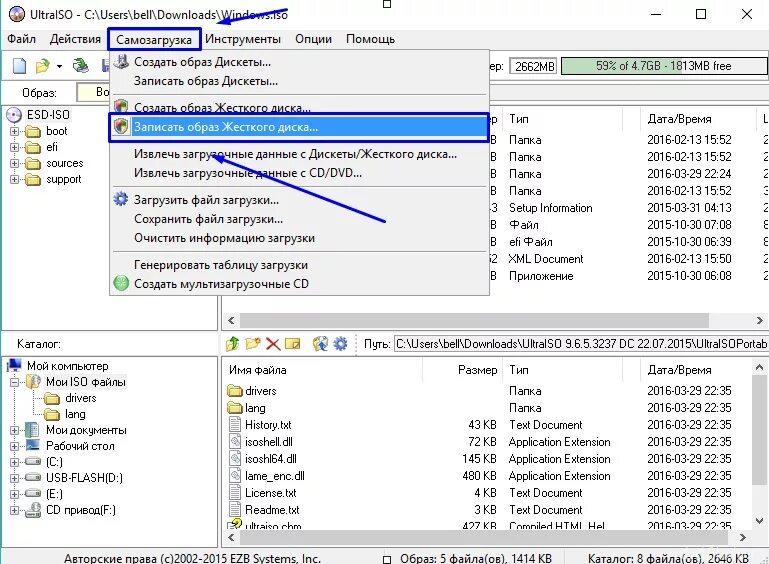Click the globe icon in the Каталог toolbar

[x=320, y=344]
